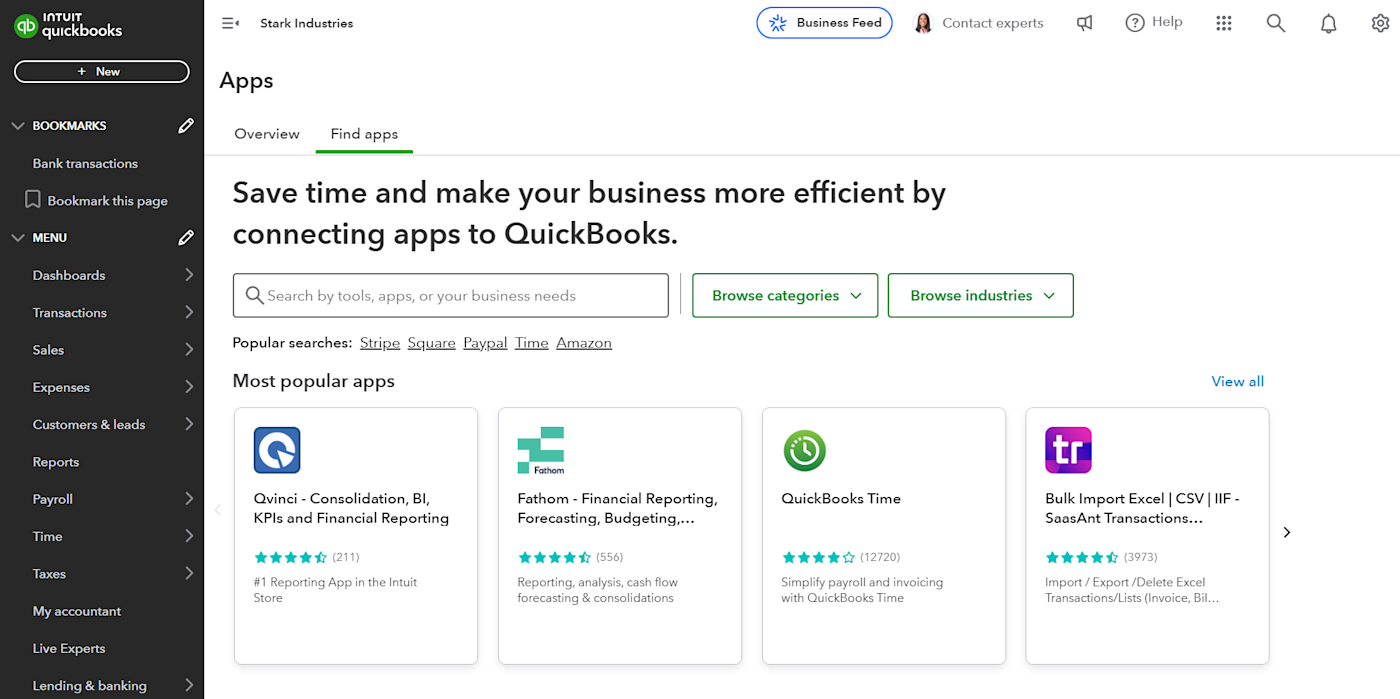Click the Stark Industries company name

[x=307, y=23]
